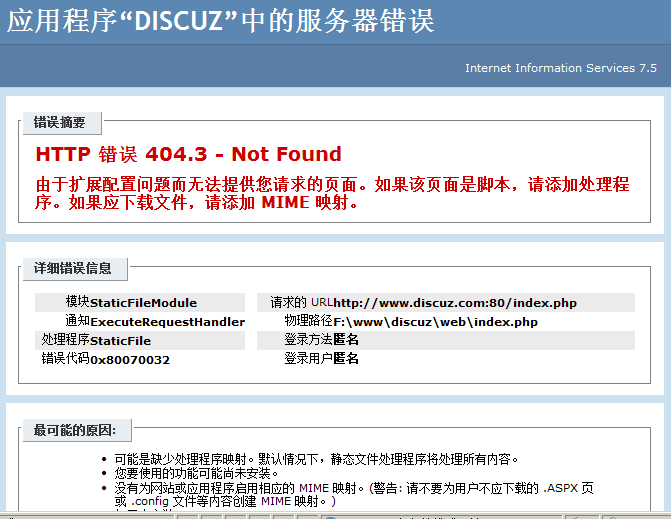Click the 物理路径 field label
Viewport: 671px width, 519px height.
tap(308, 321)
